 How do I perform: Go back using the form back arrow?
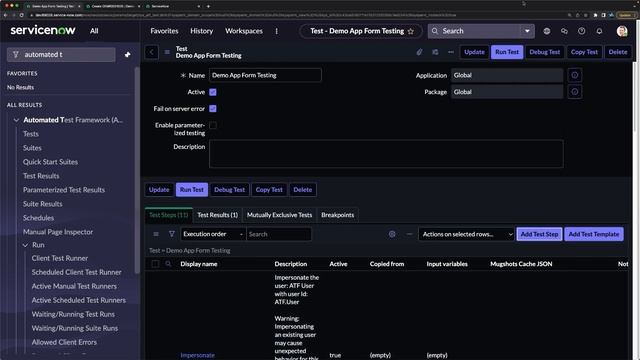[151, 52]
